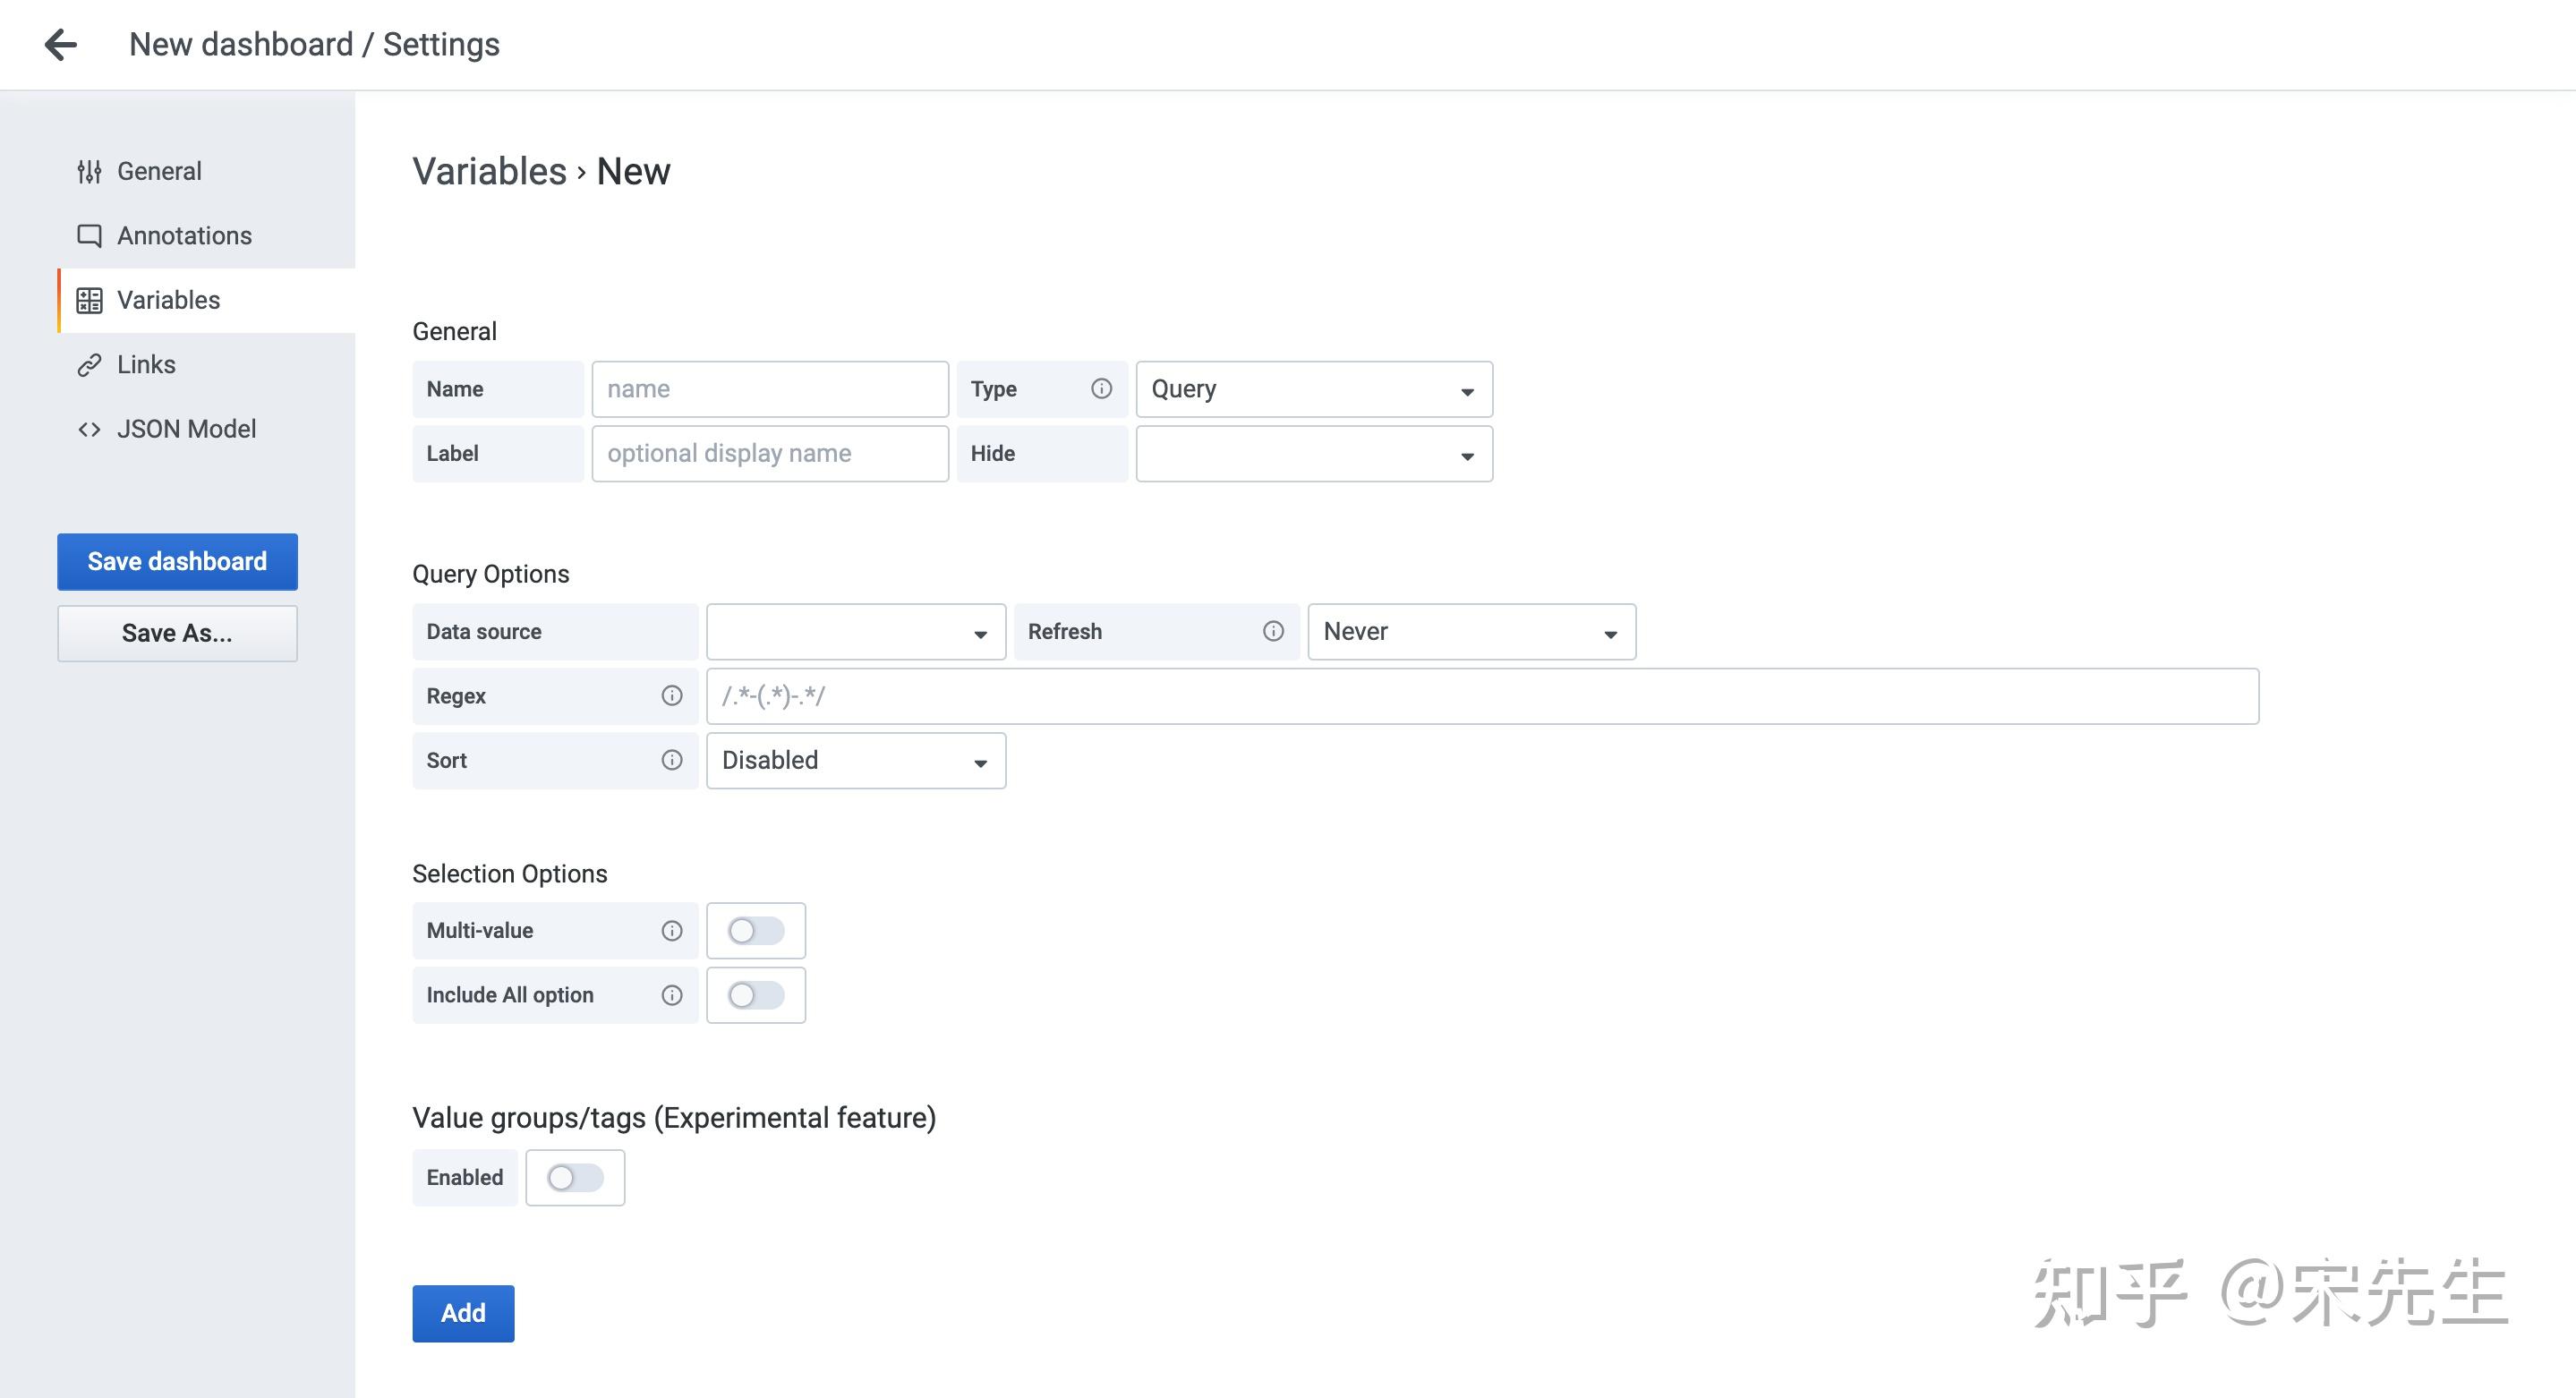The width and height of the screenshot is (2576, 1398).
Task: Open the Annotations settings section
Action: (x=184, y=236)
